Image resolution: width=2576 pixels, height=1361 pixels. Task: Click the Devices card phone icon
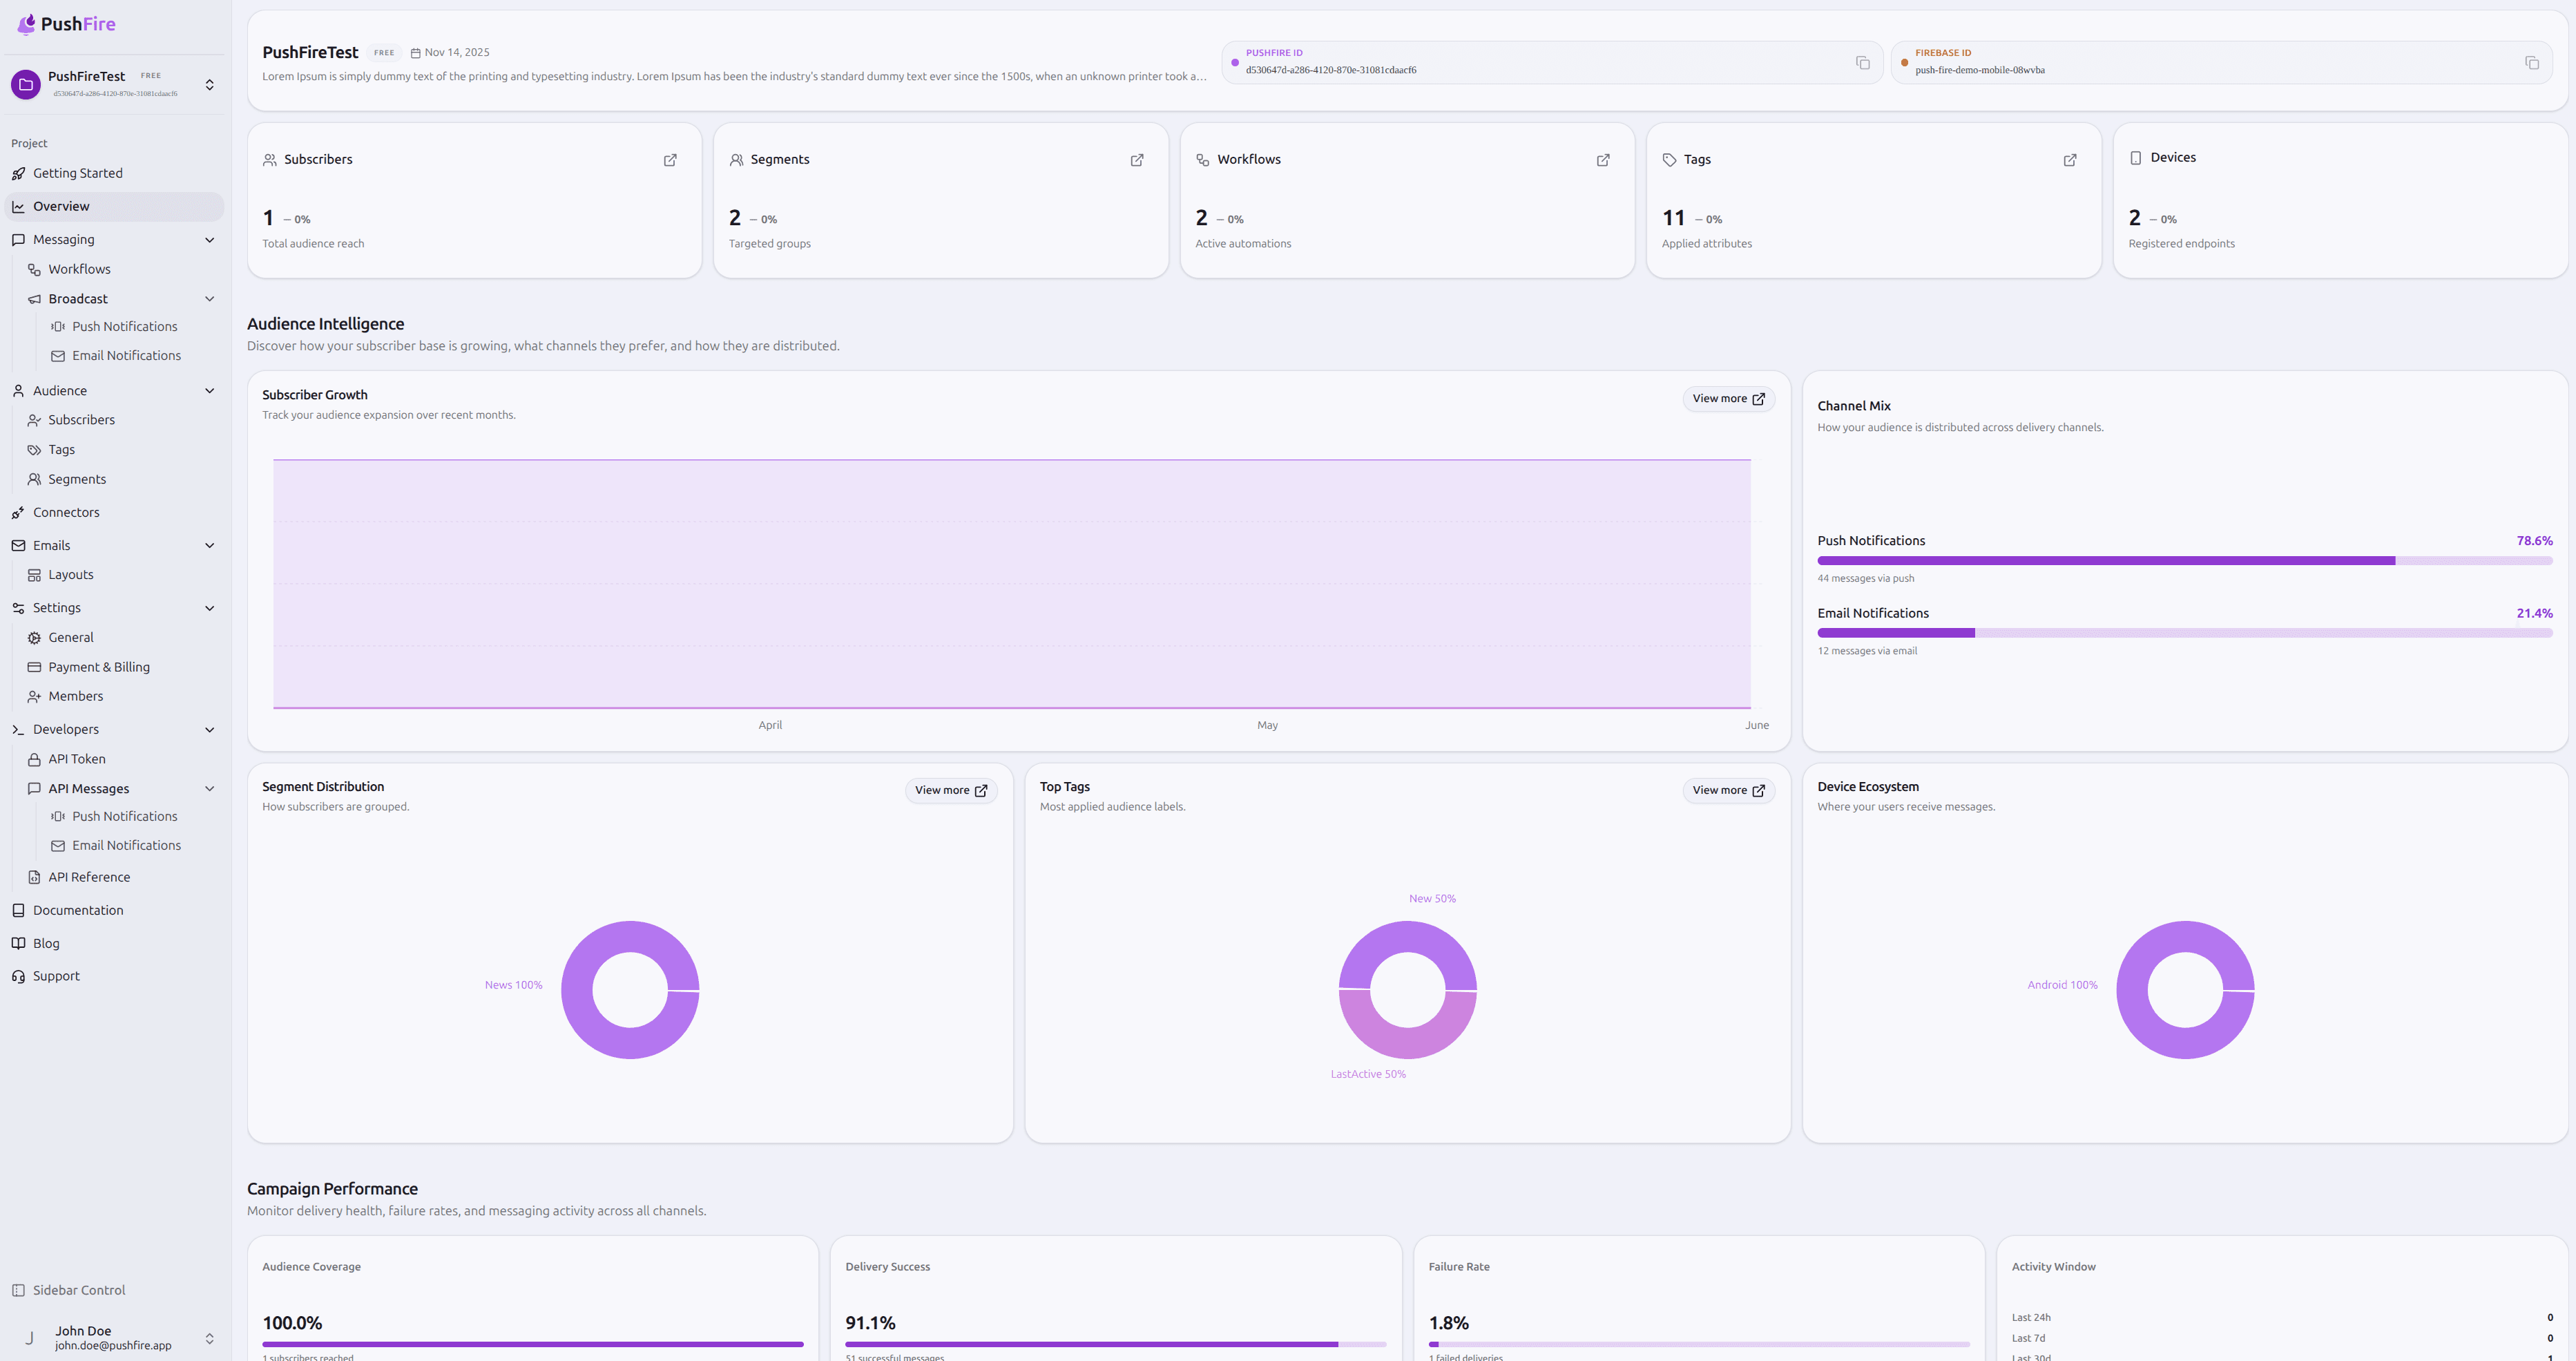[x=2136, y=158]
